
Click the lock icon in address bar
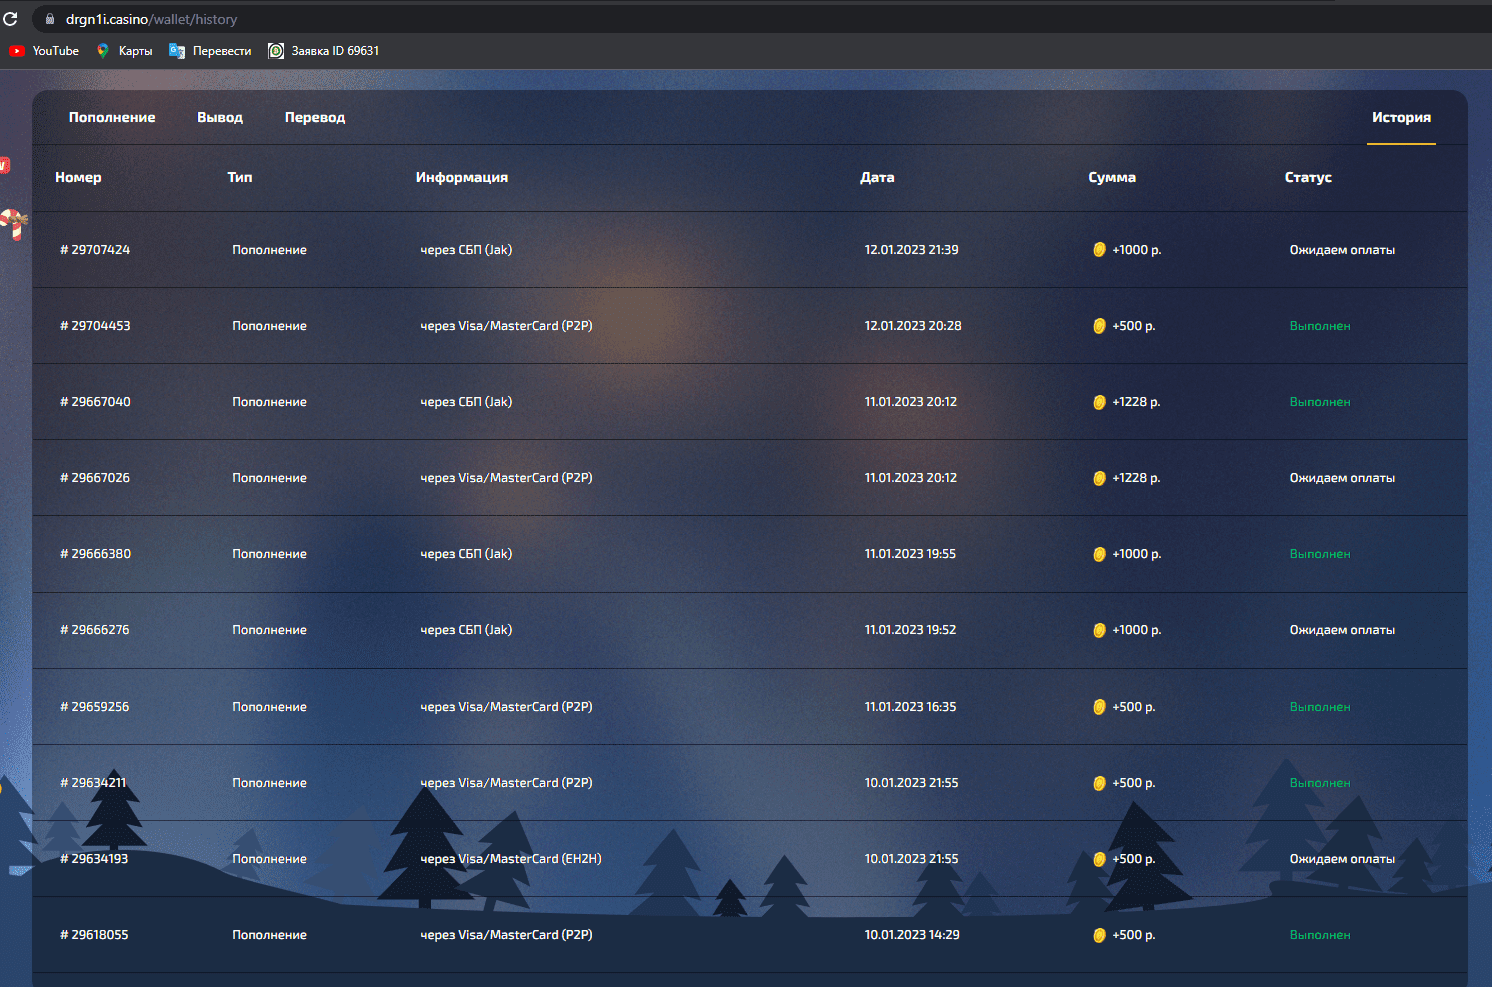click(x=50, y=19)
